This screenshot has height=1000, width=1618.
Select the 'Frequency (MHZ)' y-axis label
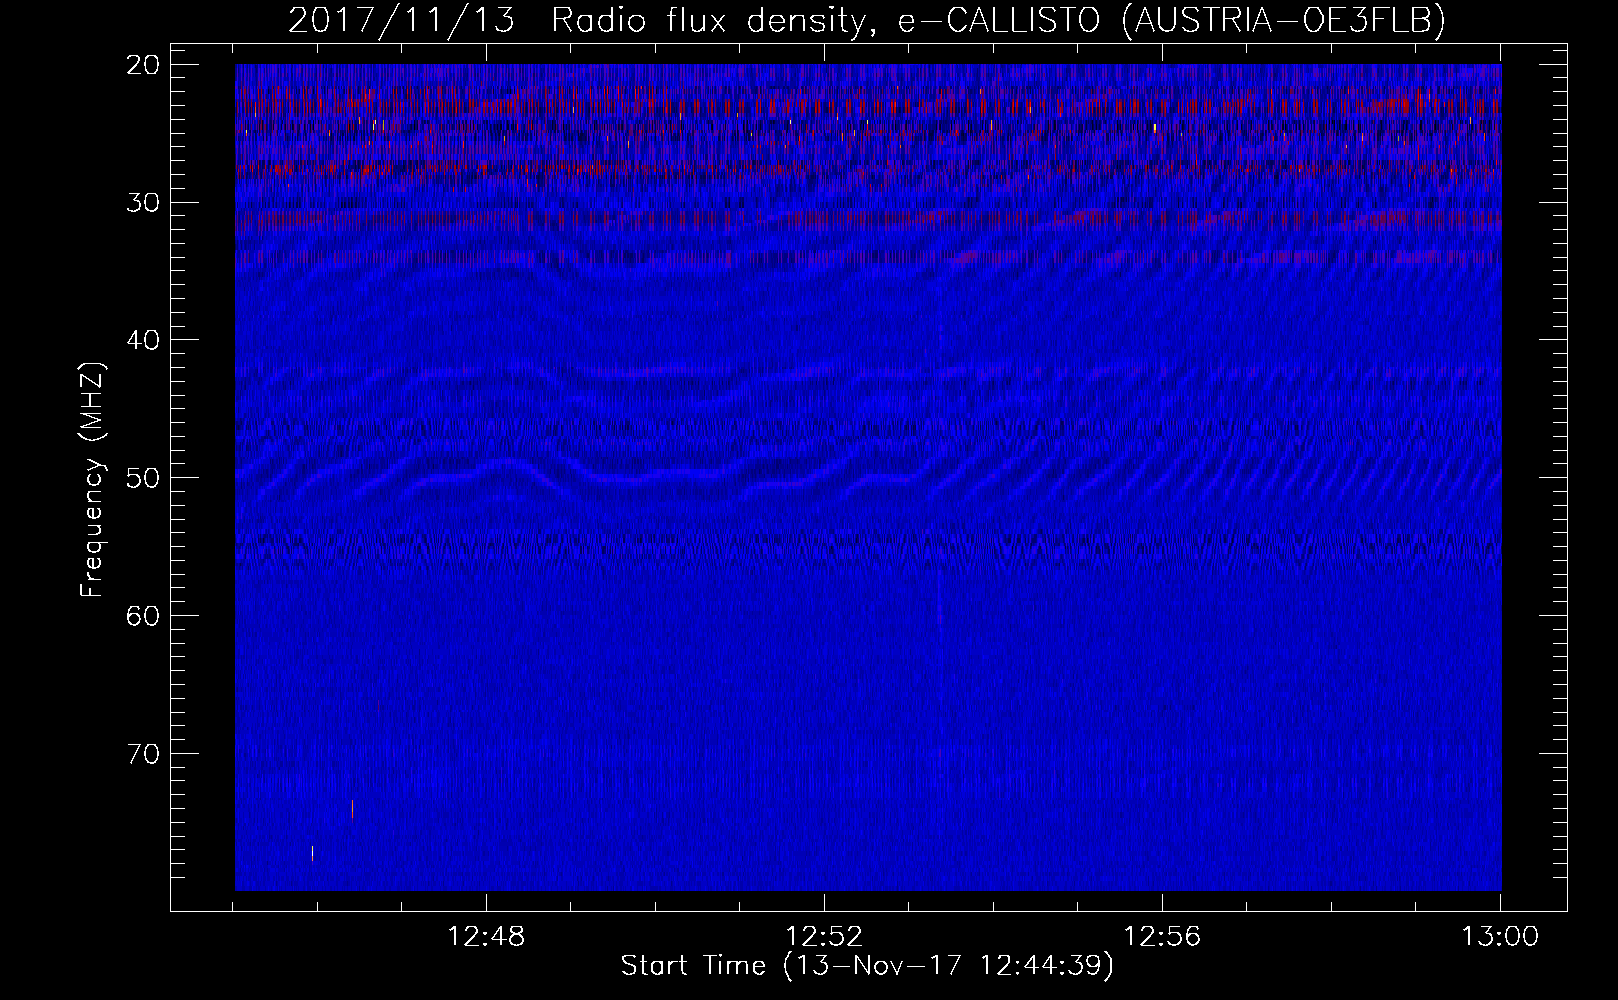[x=92, y=480]
